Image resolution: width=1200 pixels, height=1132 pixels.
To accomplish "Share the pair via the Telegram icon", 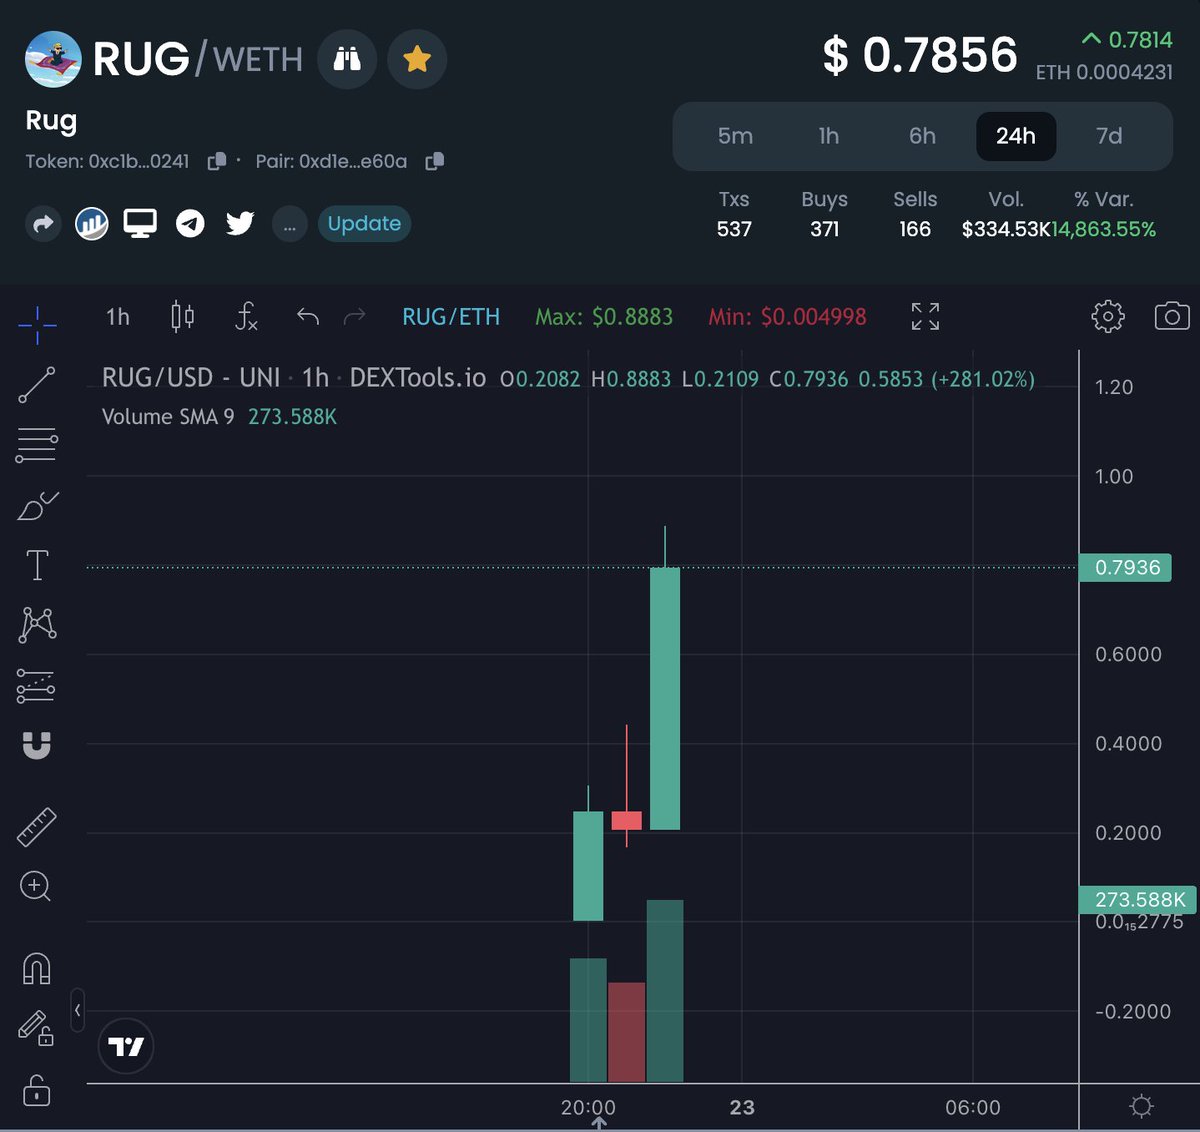I will tap(190, 223).
